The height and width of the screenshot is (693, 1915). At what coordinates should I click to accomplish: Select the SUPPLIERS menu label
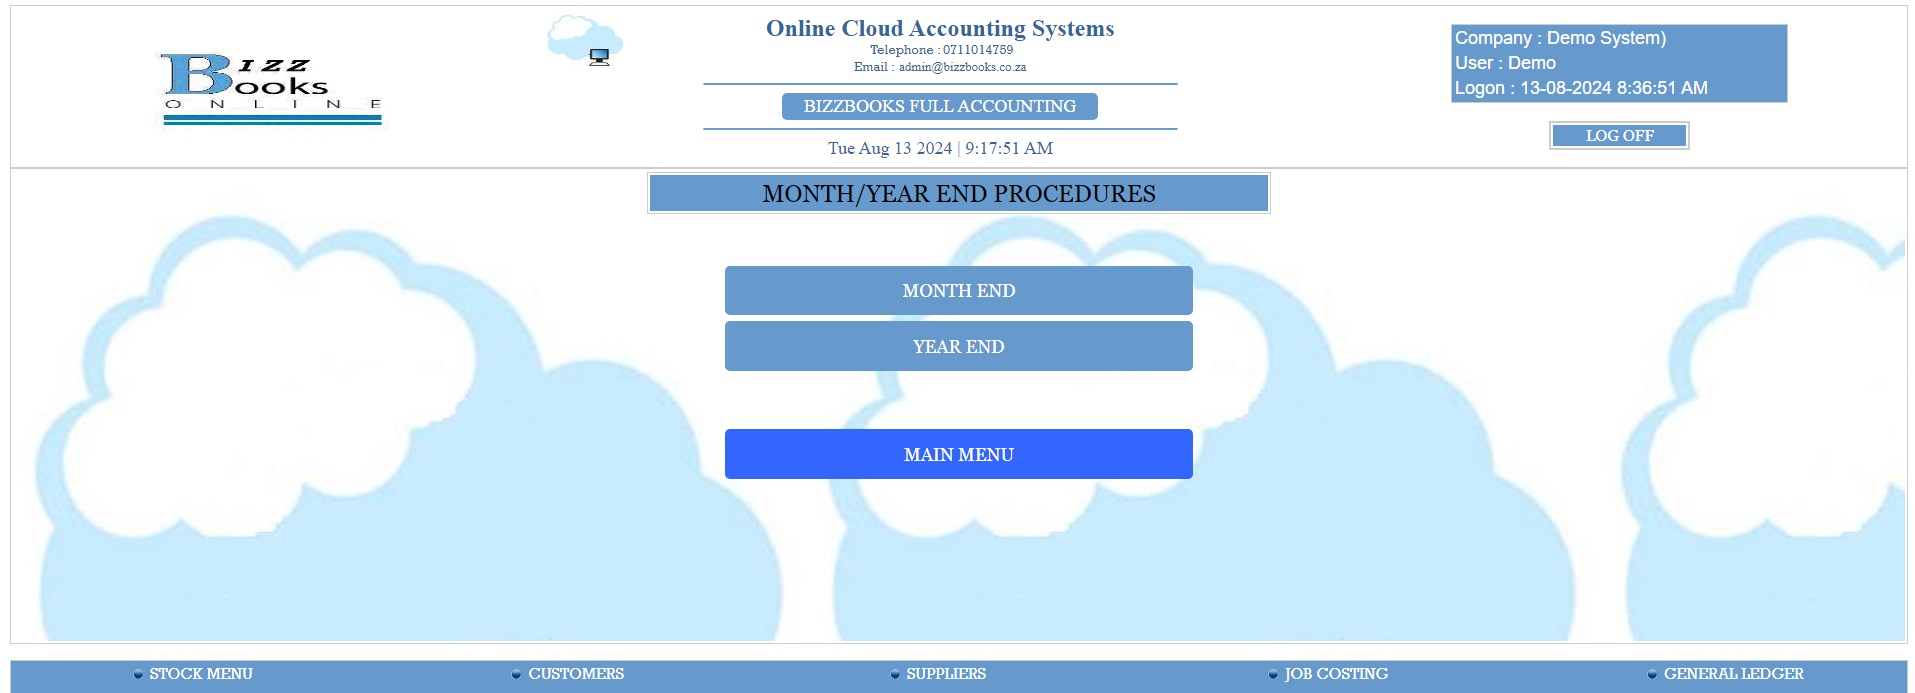[946, 674]
